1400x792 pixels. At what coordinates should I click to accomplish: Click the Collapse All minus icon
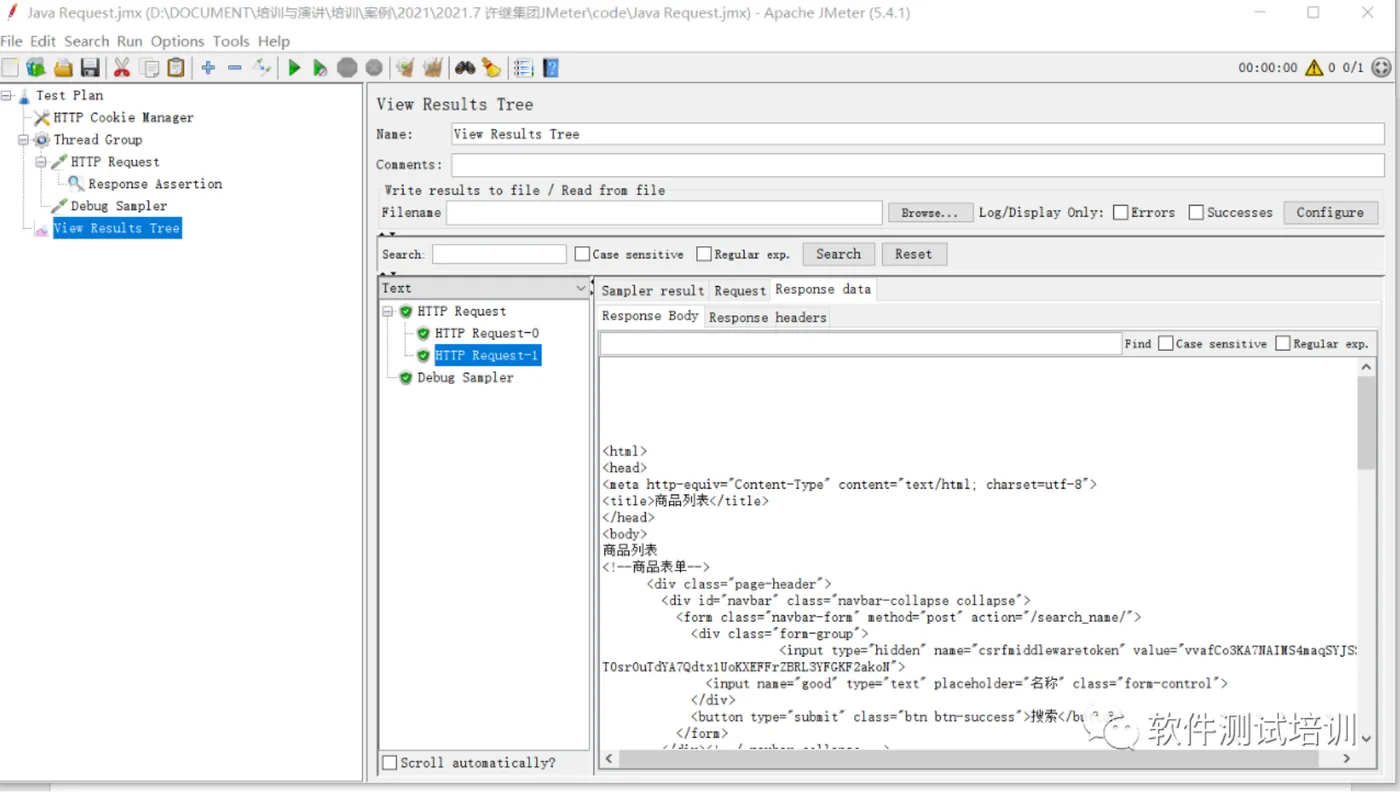235,68
